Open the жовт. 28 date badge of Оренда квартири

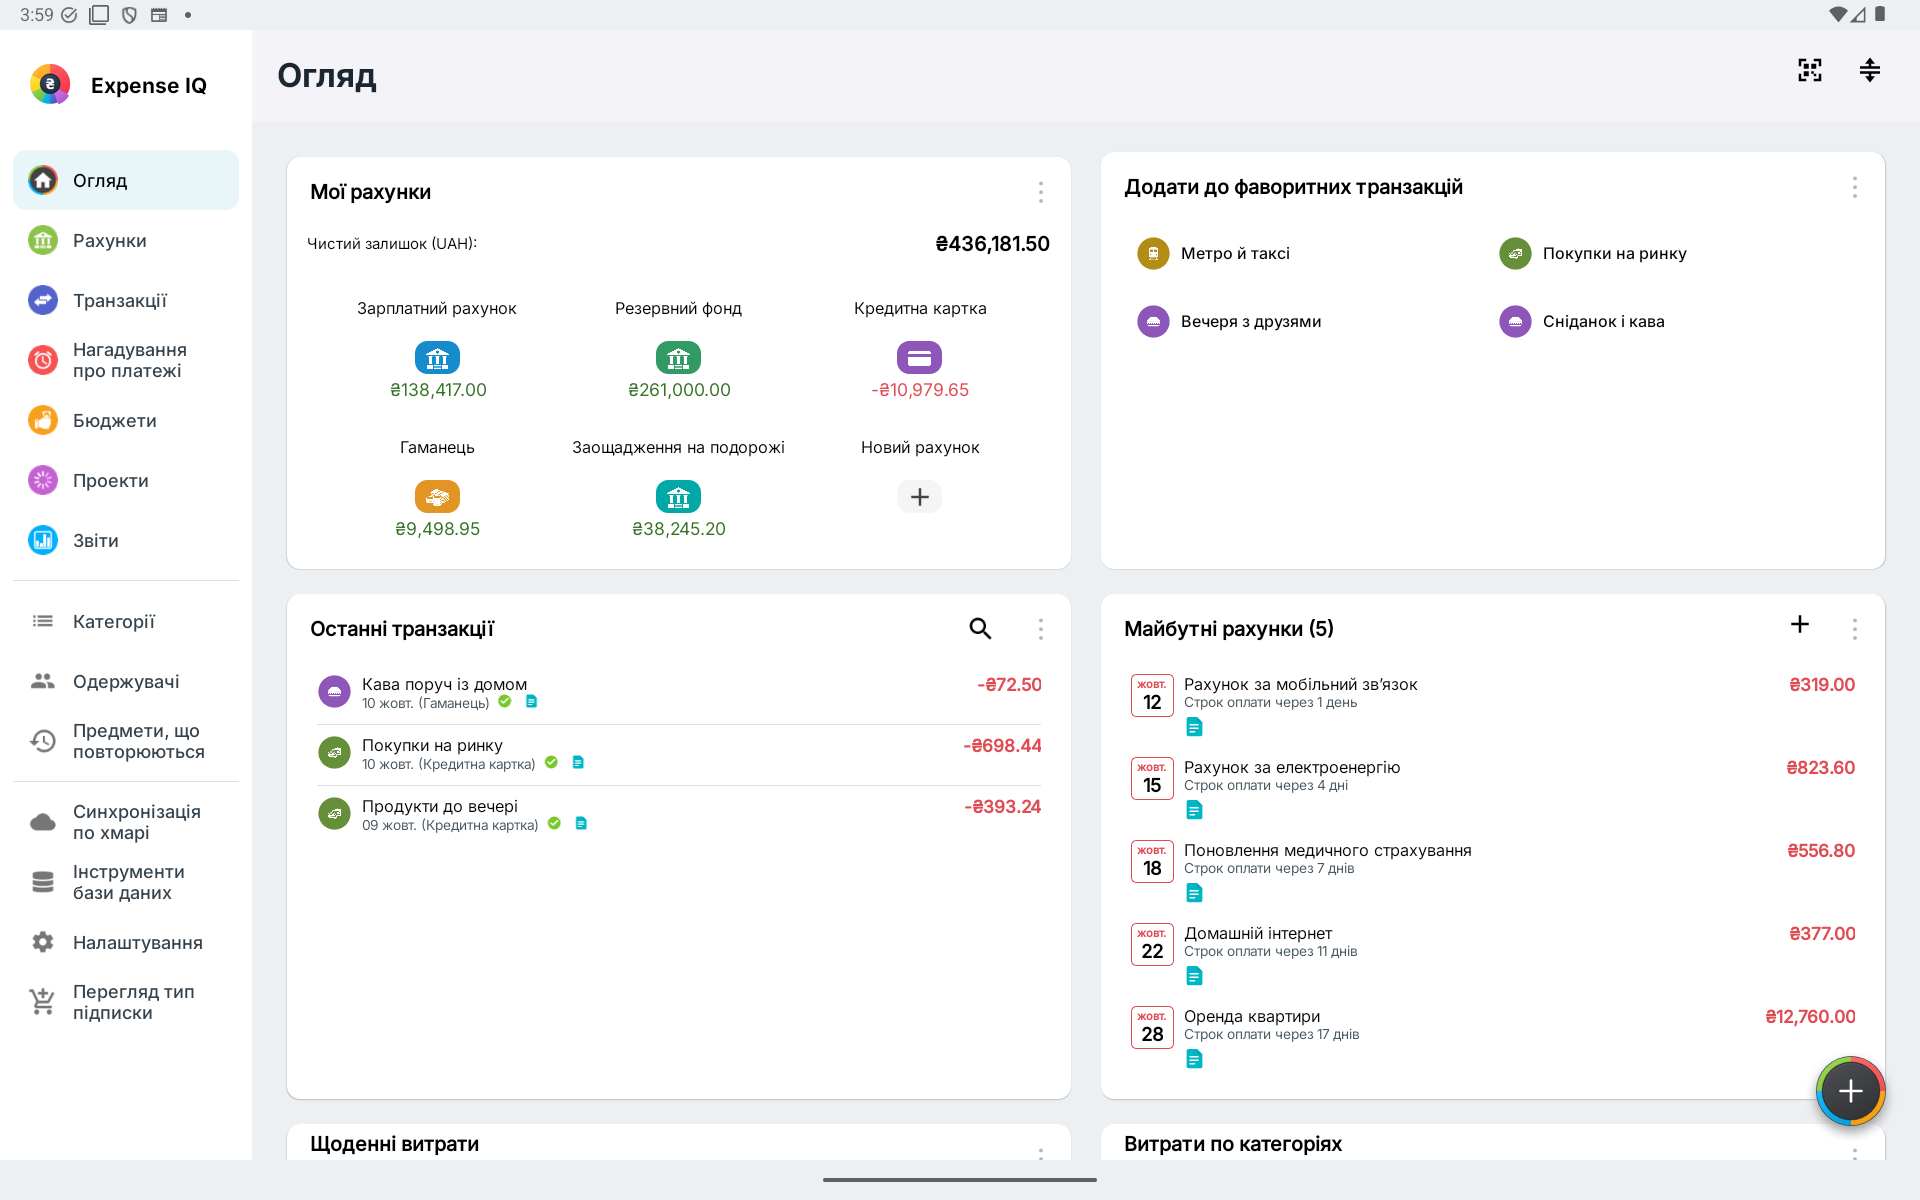(1152, 1027)
